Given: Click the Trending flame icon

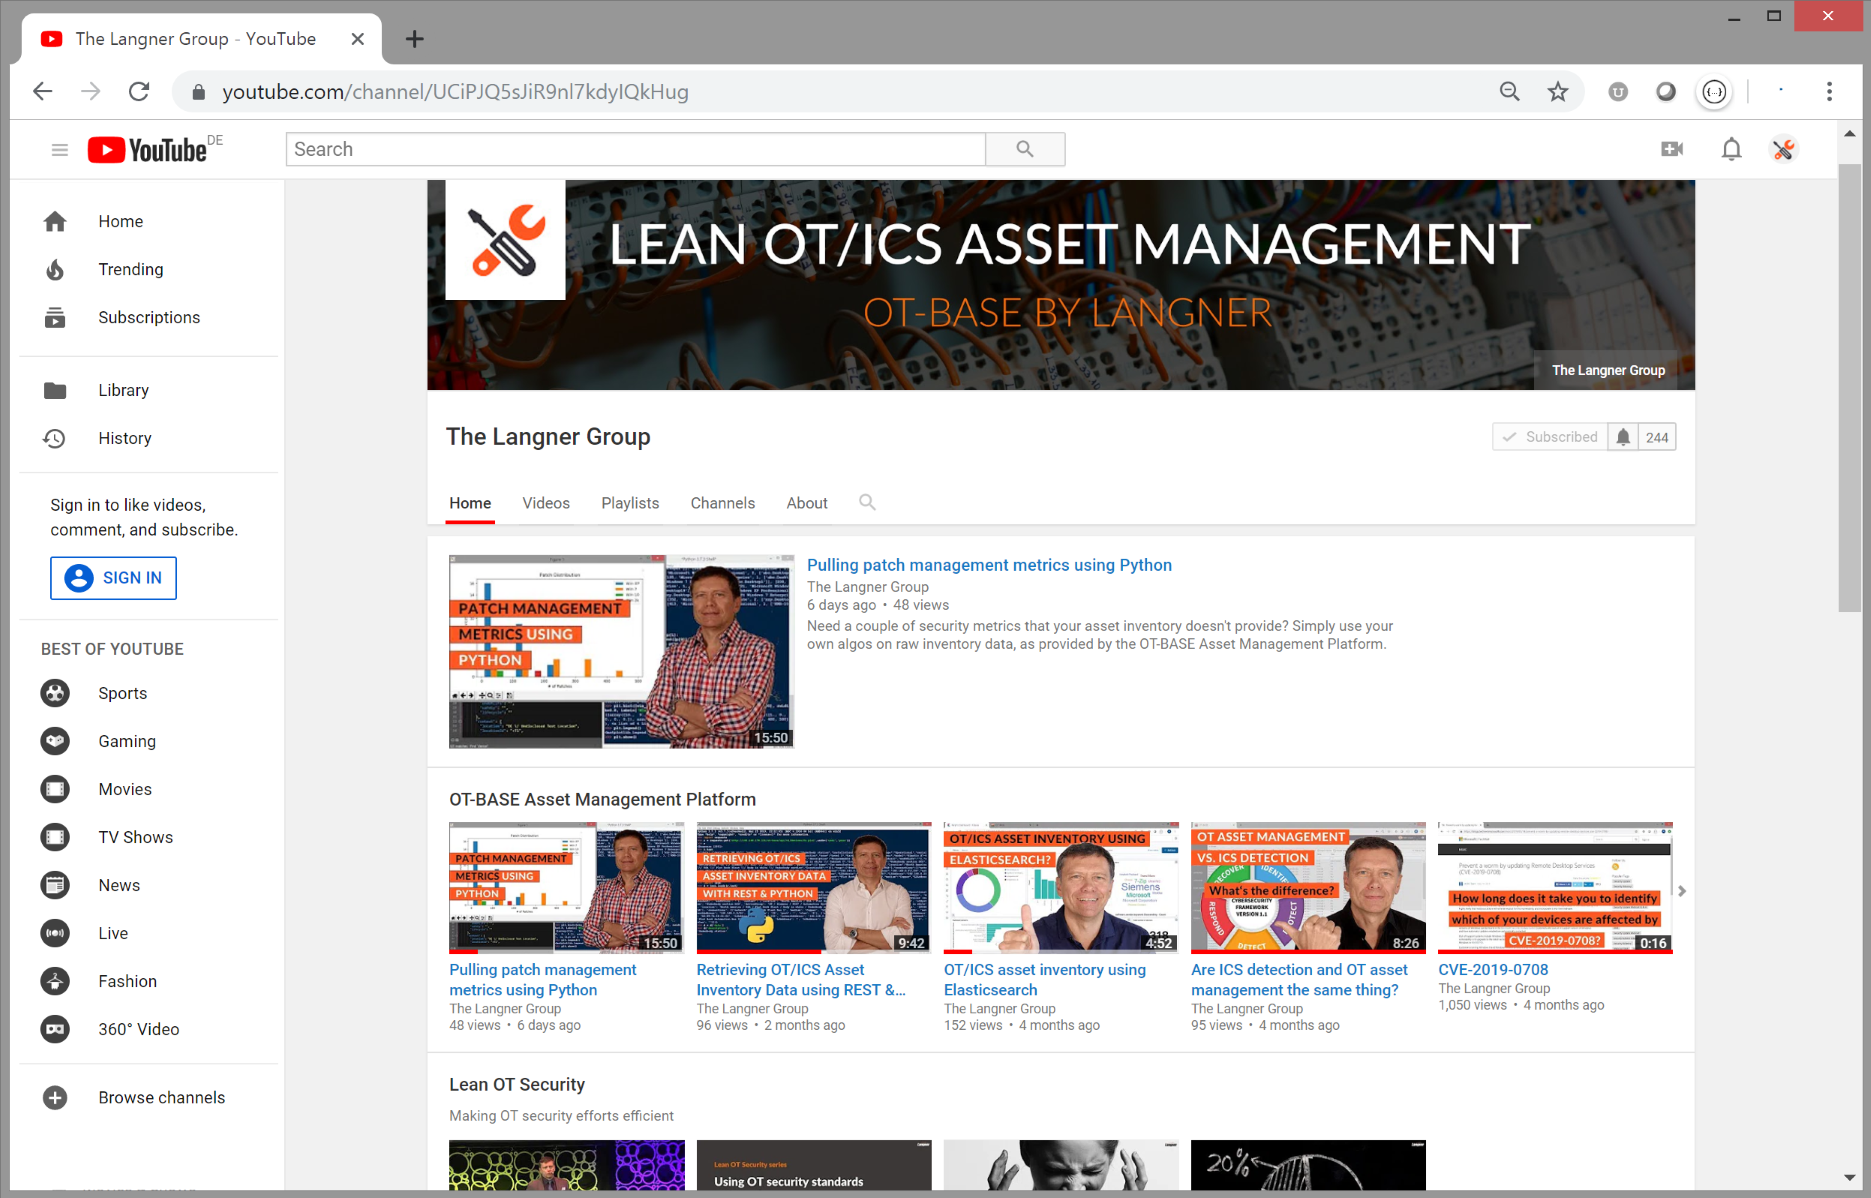Looking at the screenshot, I should click(55, 269).
